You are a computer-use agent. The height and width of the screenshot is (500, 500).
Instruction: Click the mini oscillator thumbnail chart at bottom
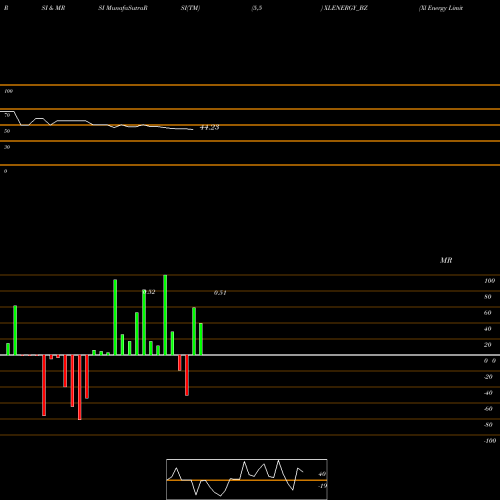(247, 479)
